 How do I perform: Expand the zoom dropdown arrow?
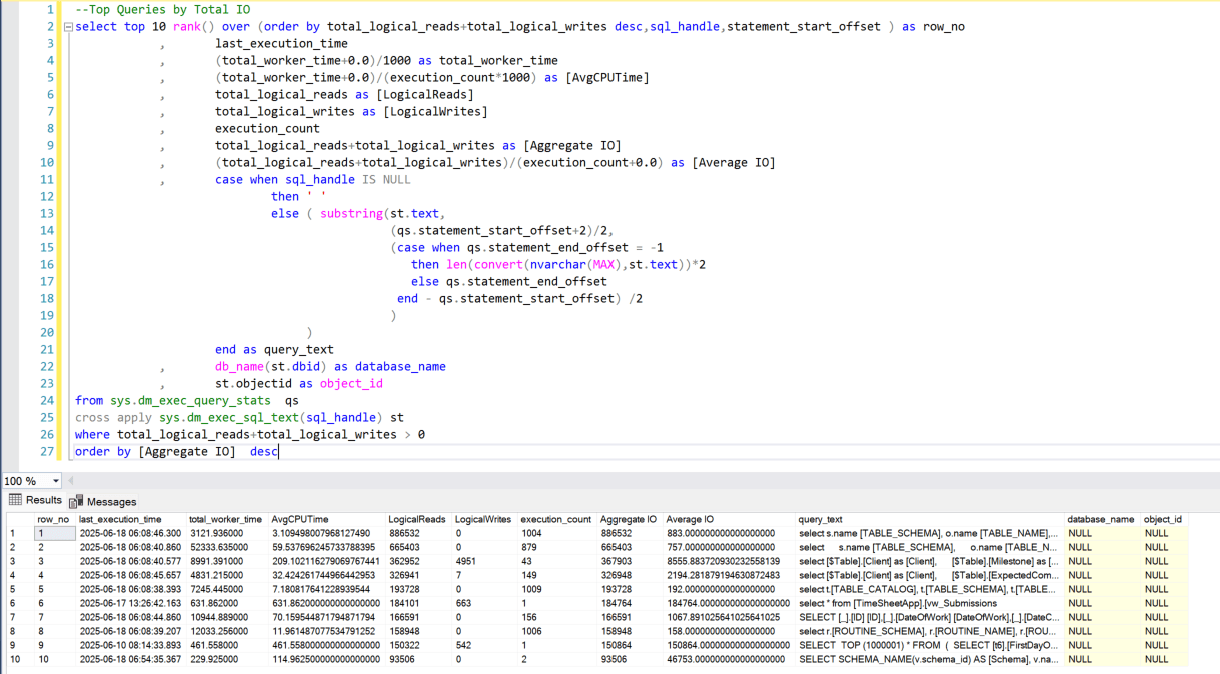(57, 481)
